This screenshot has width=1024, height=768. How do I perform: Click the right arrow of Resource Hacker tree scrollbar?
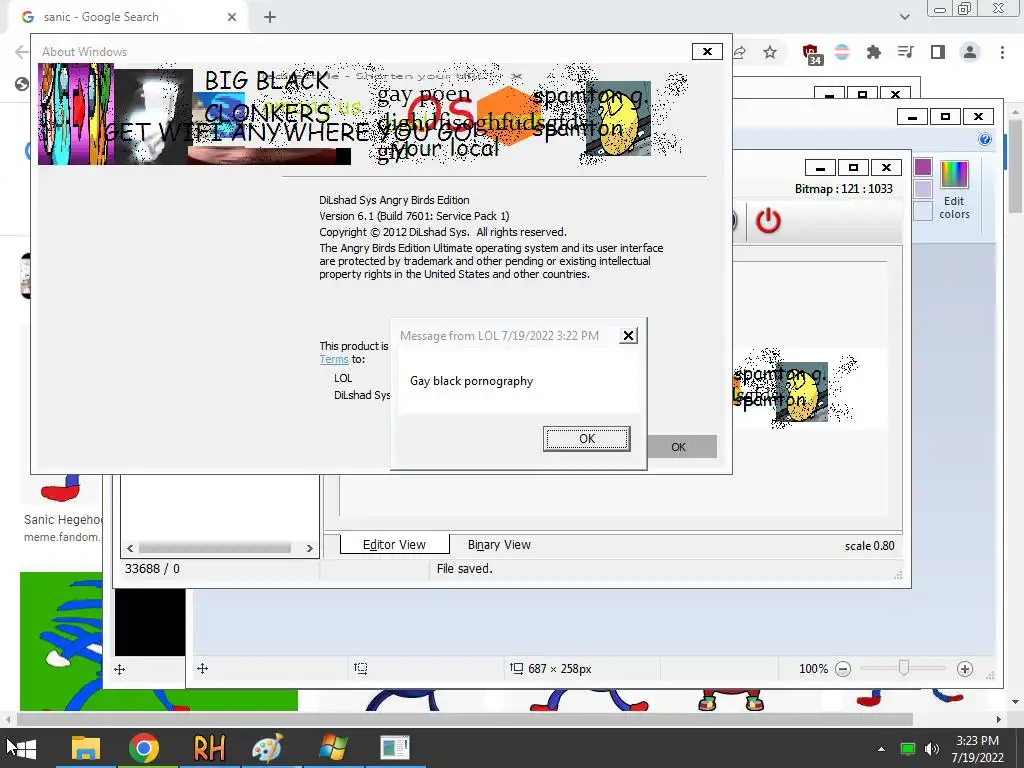310,548
